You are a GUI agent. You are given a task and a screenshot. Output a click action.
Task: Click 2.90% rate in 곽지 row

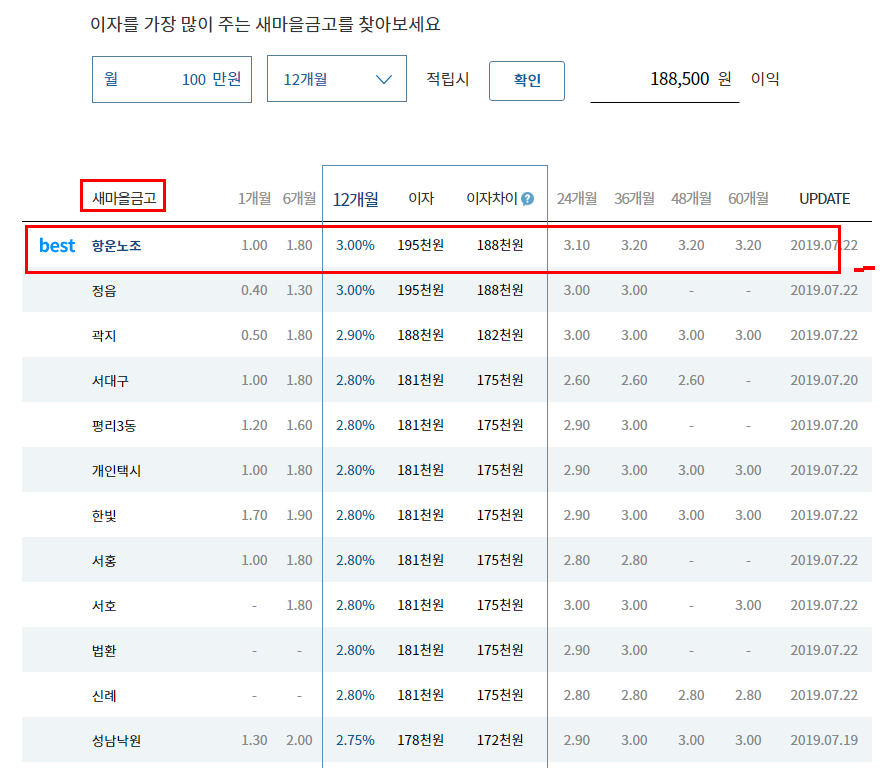(x=355, y=335)
